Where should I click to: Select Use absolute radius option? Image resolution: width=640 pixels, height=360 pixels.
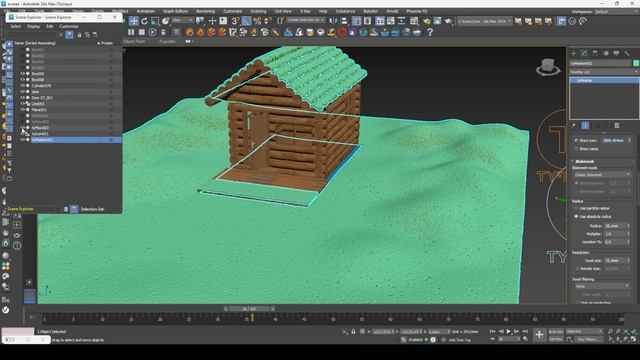point(576,216)
